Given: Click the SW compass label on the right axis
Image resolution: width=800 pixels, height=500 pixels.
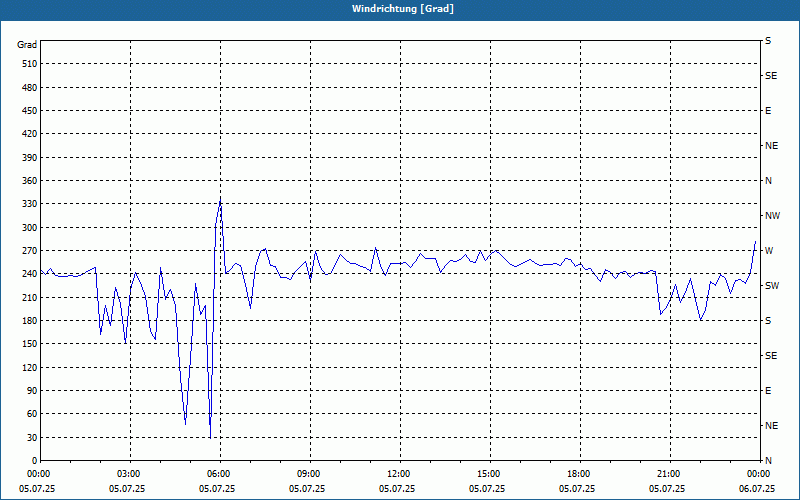Looking at the screenshot, I should point(772,286).
